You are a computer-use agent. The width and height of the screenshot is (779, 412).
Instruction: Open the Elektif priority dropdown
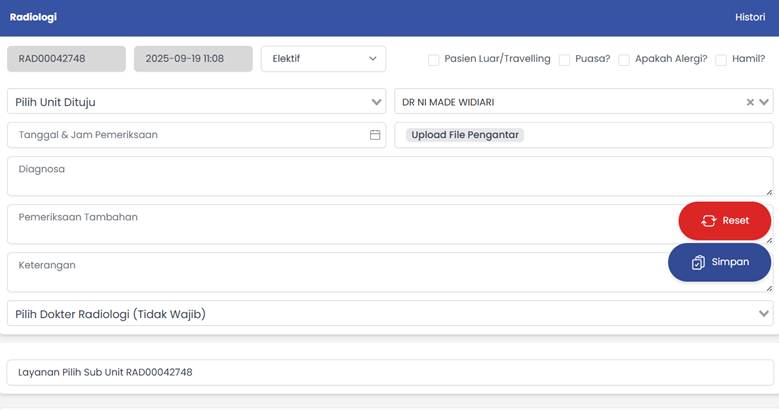pyautogui.click(x=323, y=59)
